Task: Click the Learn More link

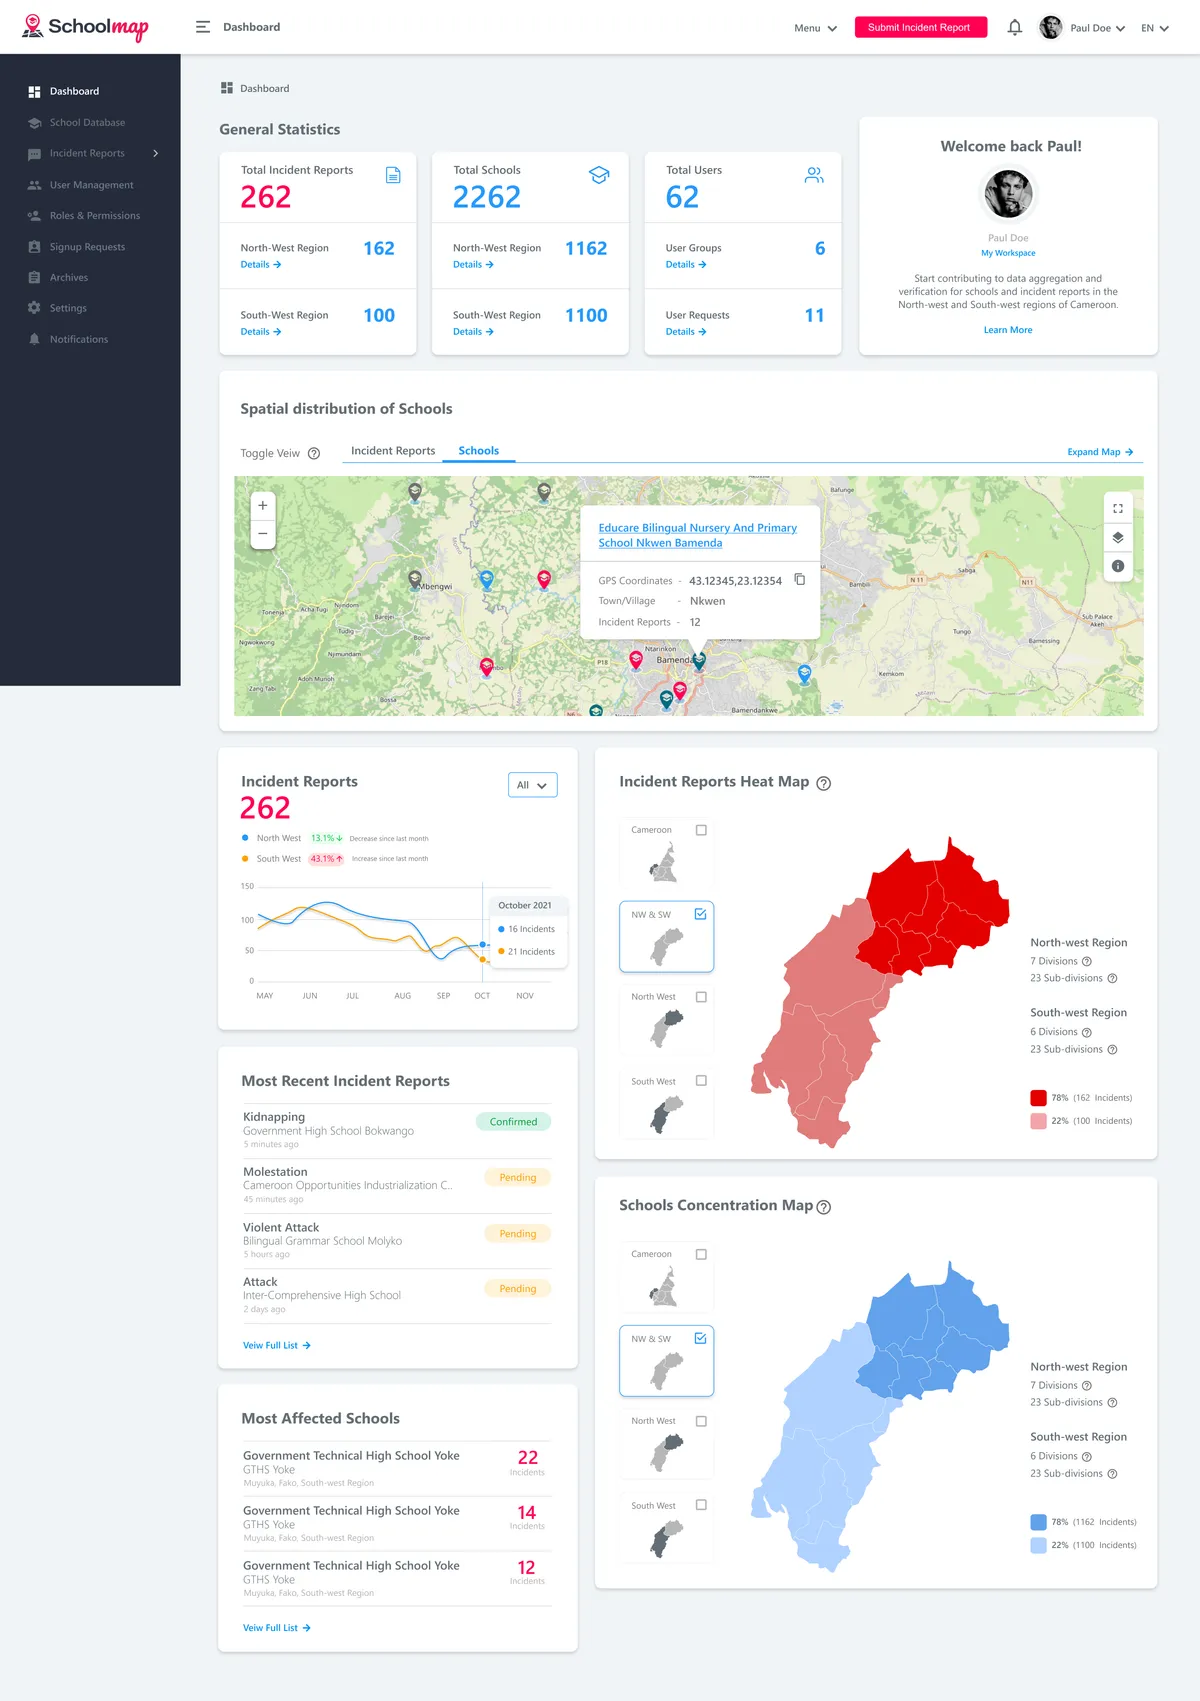Action: pyautogui.click(x=1008, y=330)
